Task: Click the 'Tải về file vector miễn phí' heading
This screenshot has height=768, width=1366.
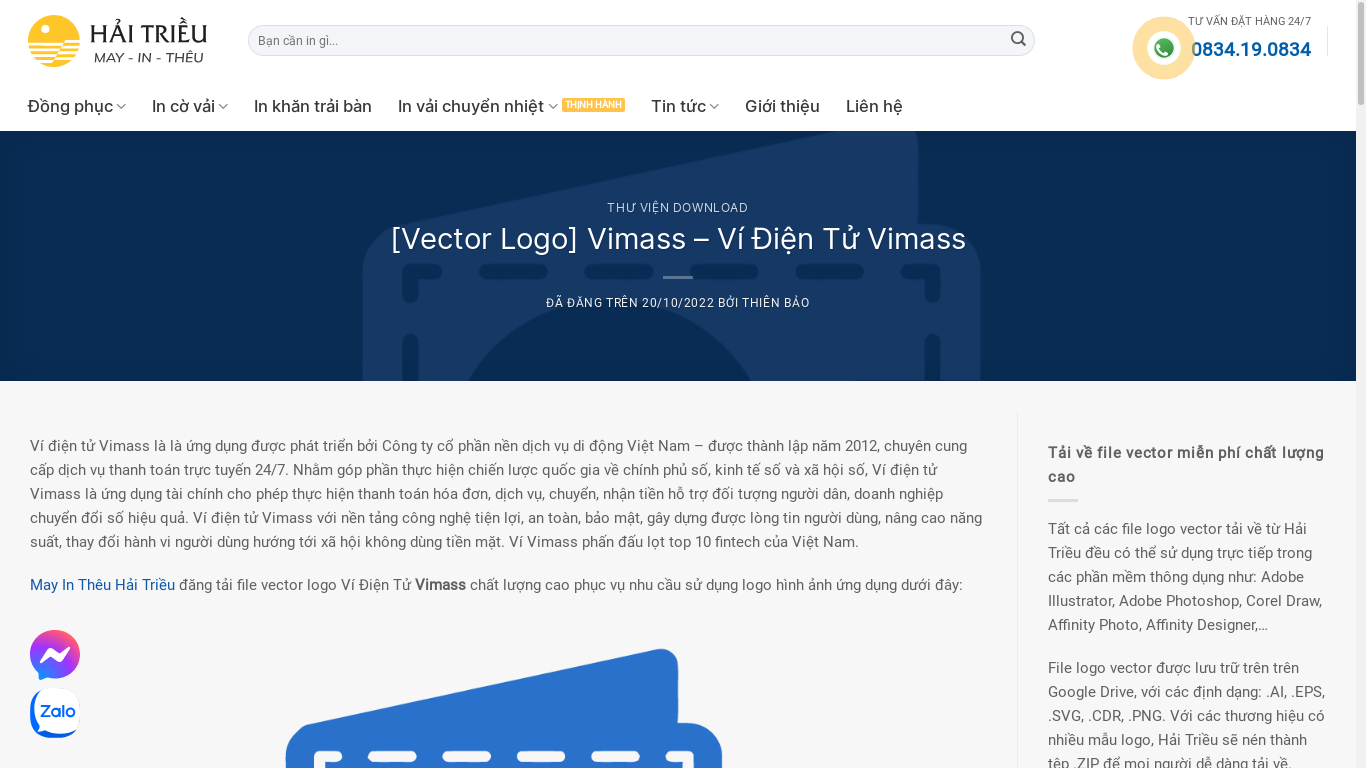Action: [x=1186, y=465]
